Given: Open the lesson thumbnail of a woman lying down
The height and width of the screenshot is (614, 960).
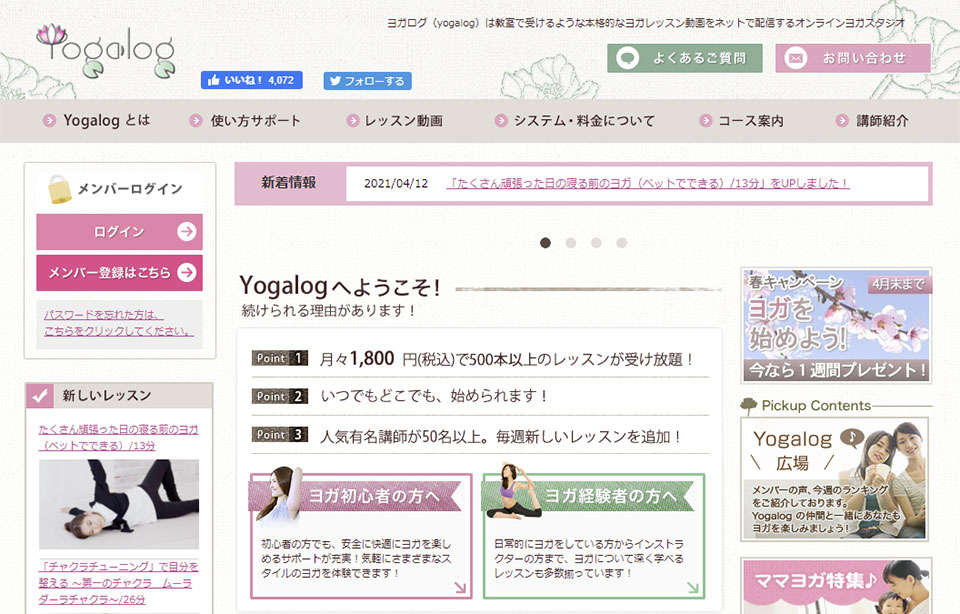Looking at the screenshot, I should pyautogui.click(x=119, y=504).
